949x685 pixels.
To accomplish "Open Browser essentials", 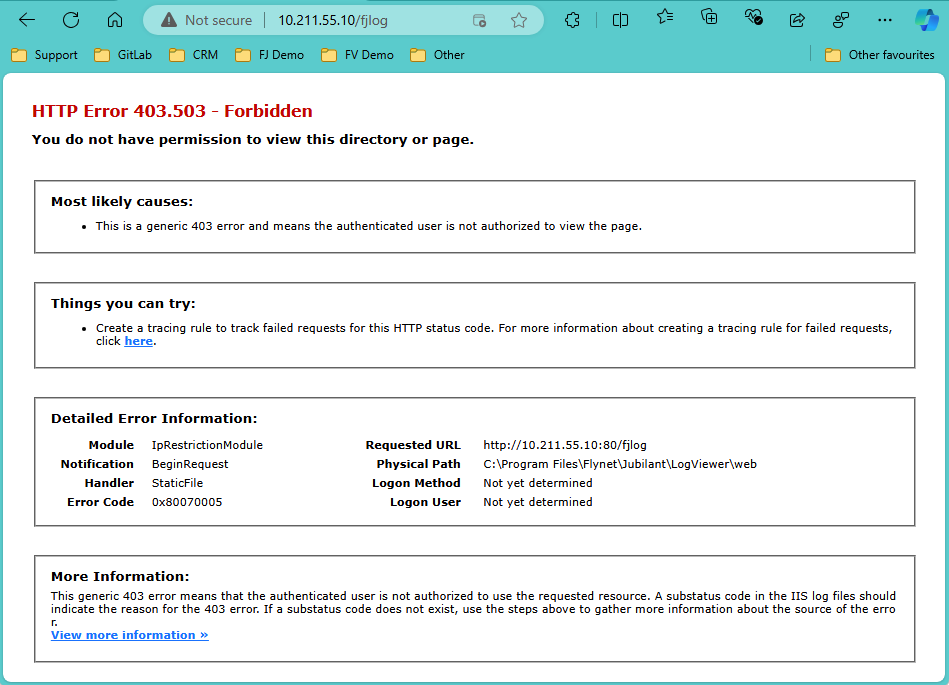I will coord(753,17).
